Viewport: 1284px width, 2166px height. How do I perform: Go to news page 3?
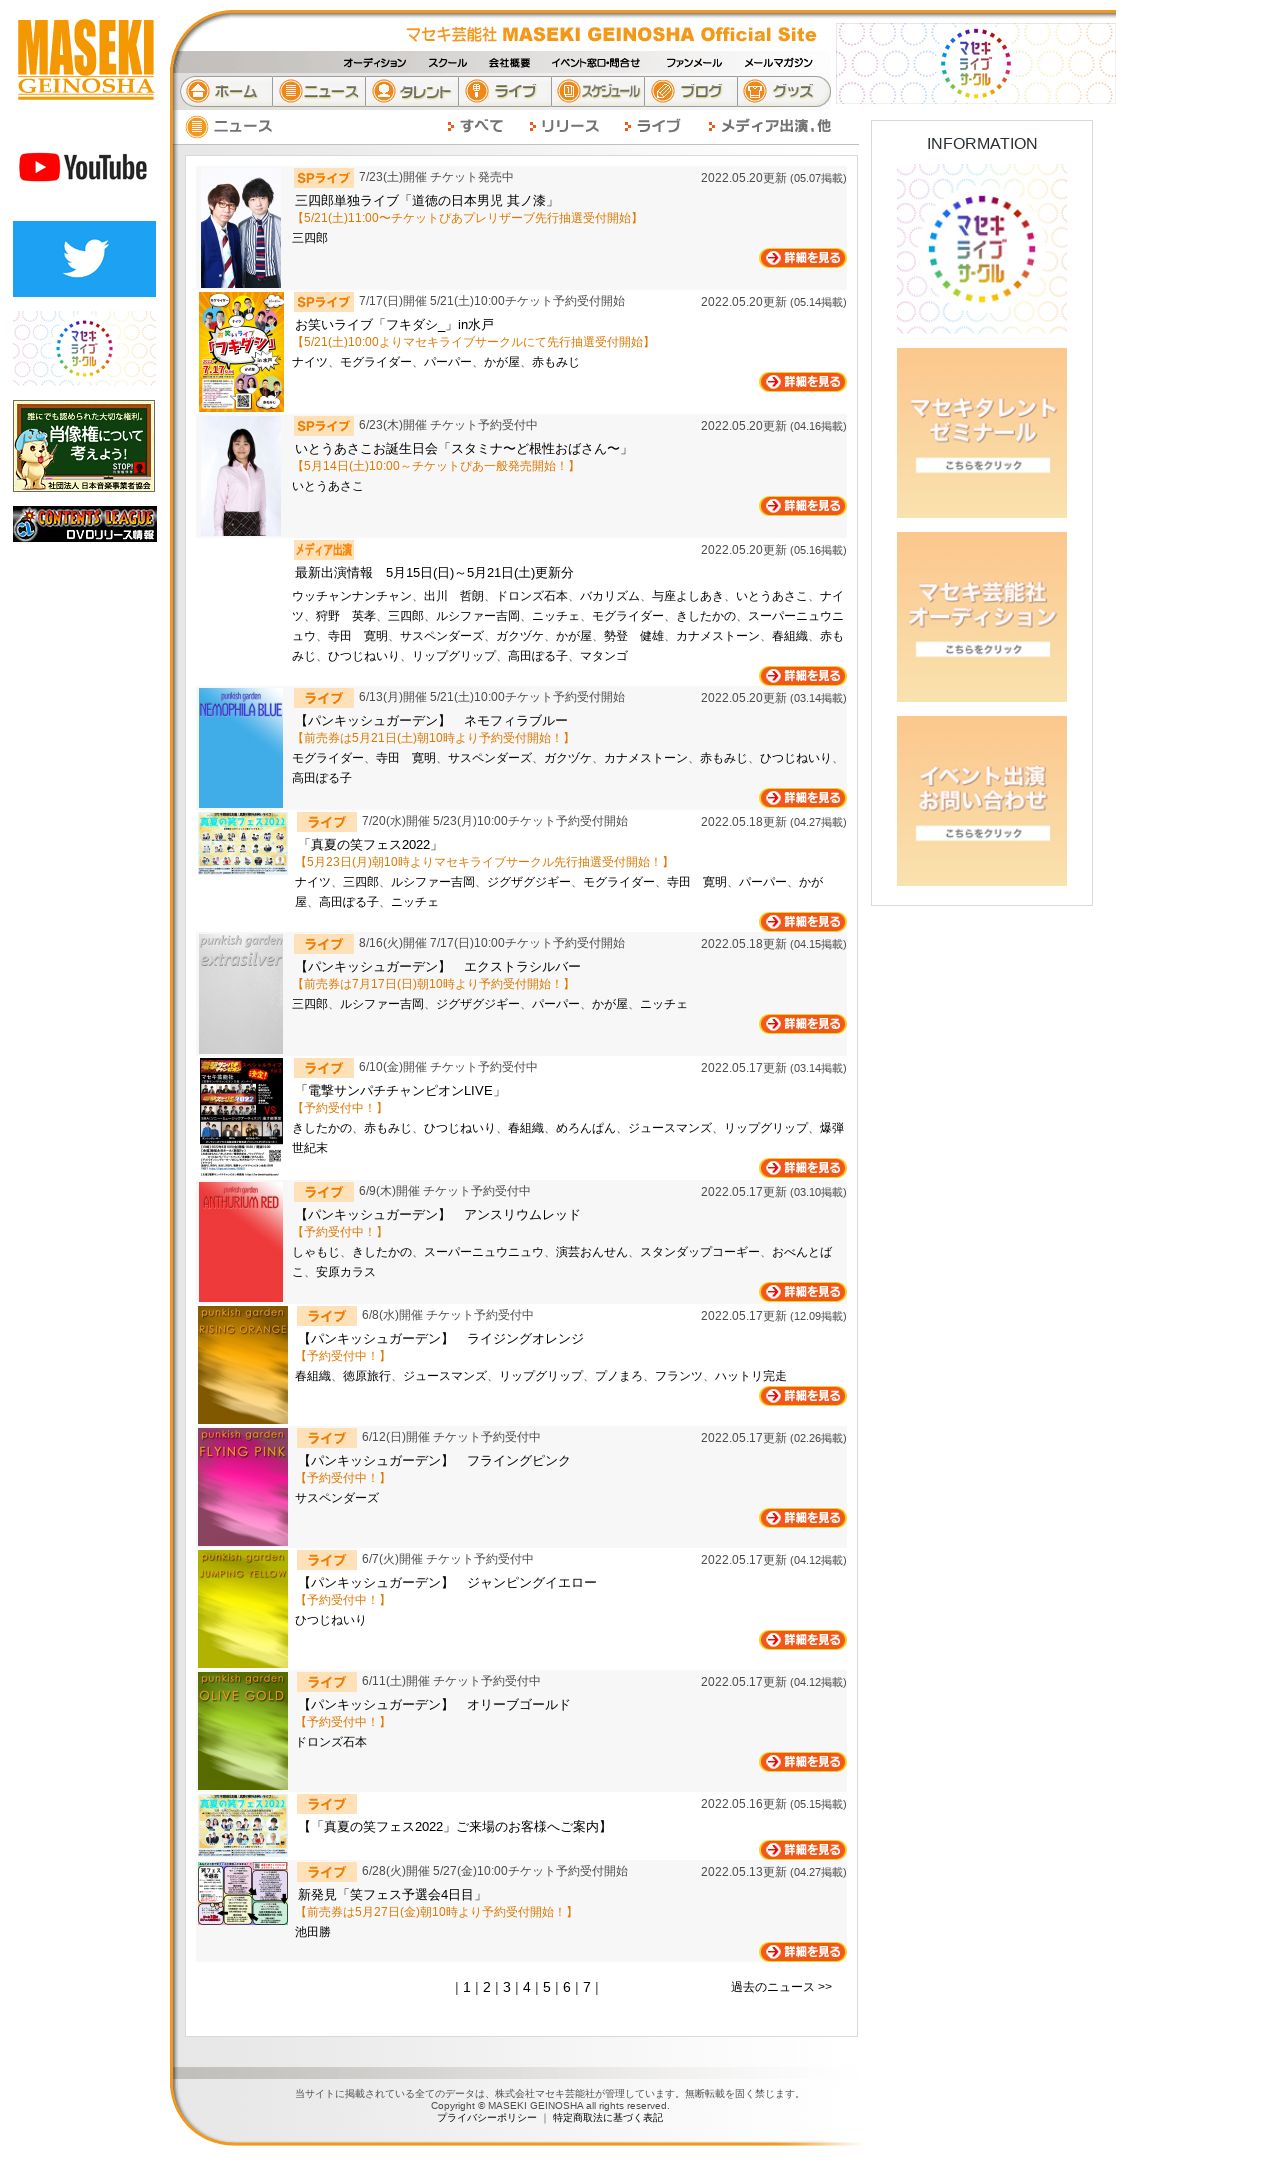point(507,1987)
